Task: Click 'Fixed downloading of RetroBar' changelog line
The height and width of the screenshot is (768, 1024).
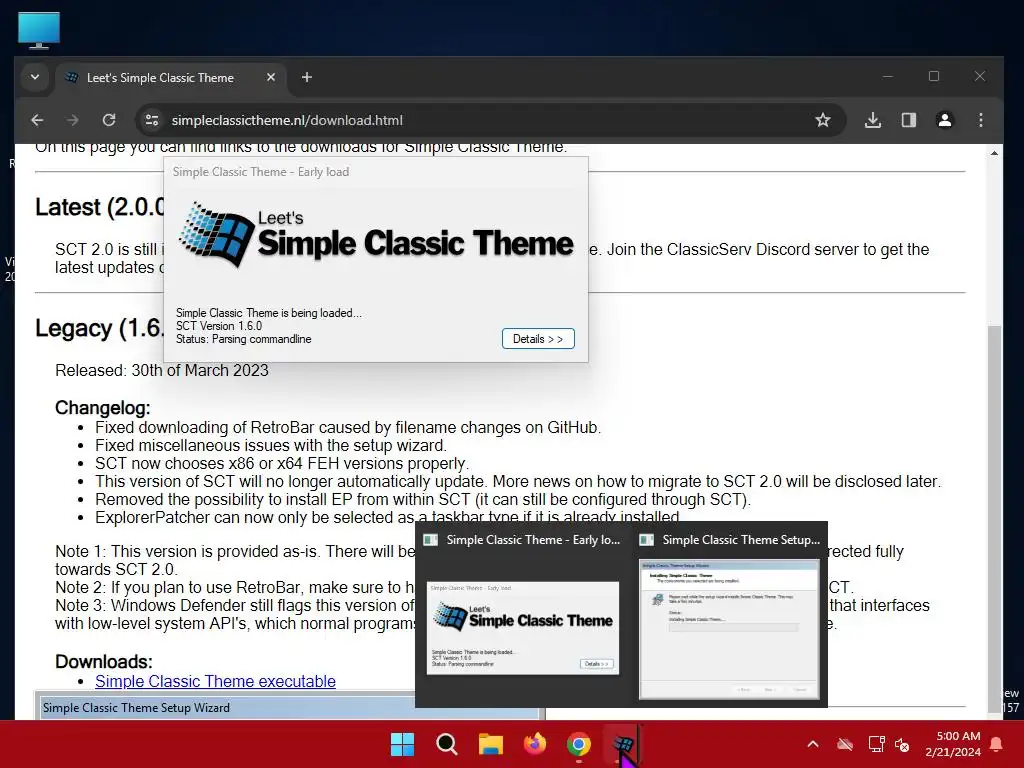Action: (x=348, y=427)
